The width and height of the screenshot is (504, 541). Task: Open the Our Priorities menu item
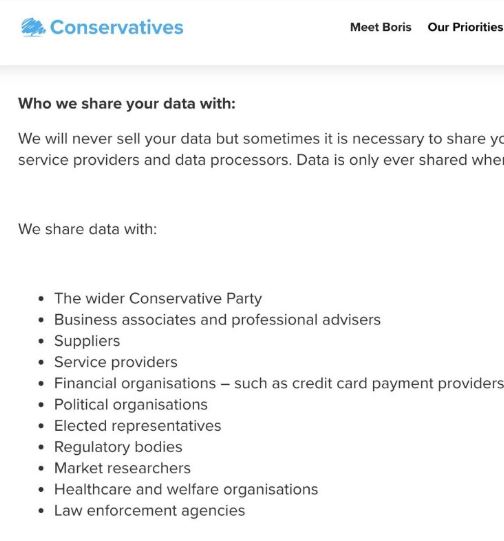click(x=466, y=27)
